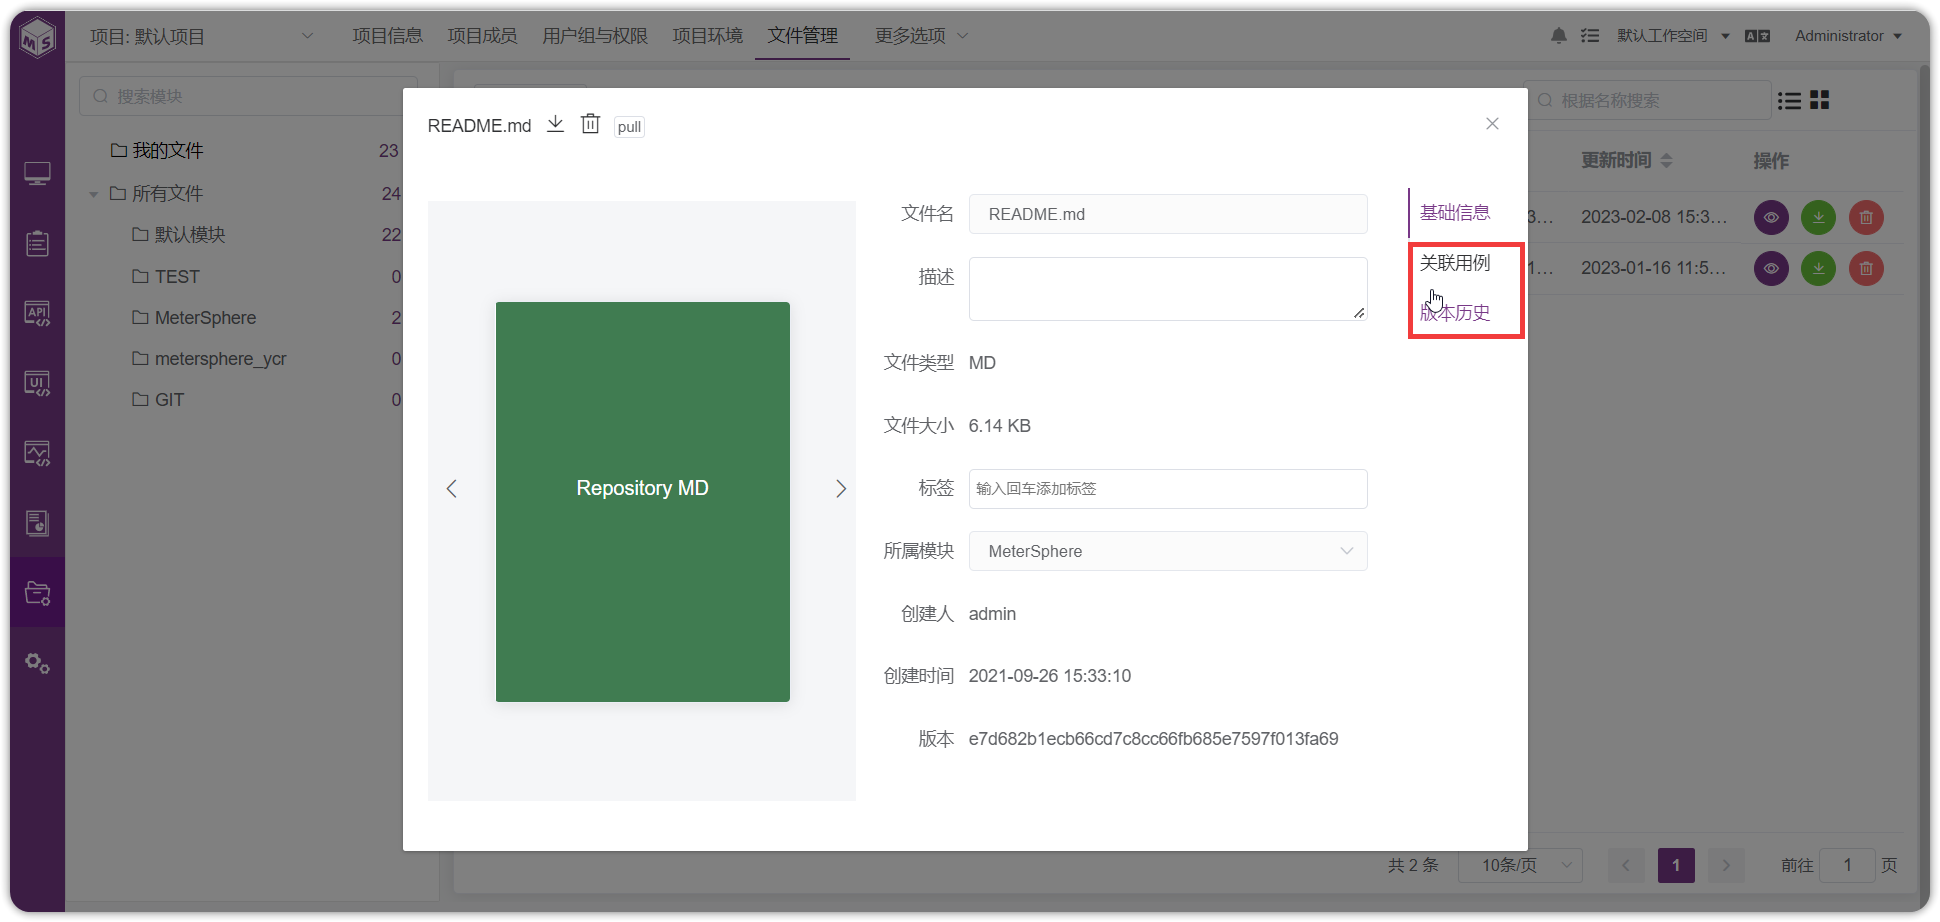Open UI test icon in sidebar

tap(38, 384)
